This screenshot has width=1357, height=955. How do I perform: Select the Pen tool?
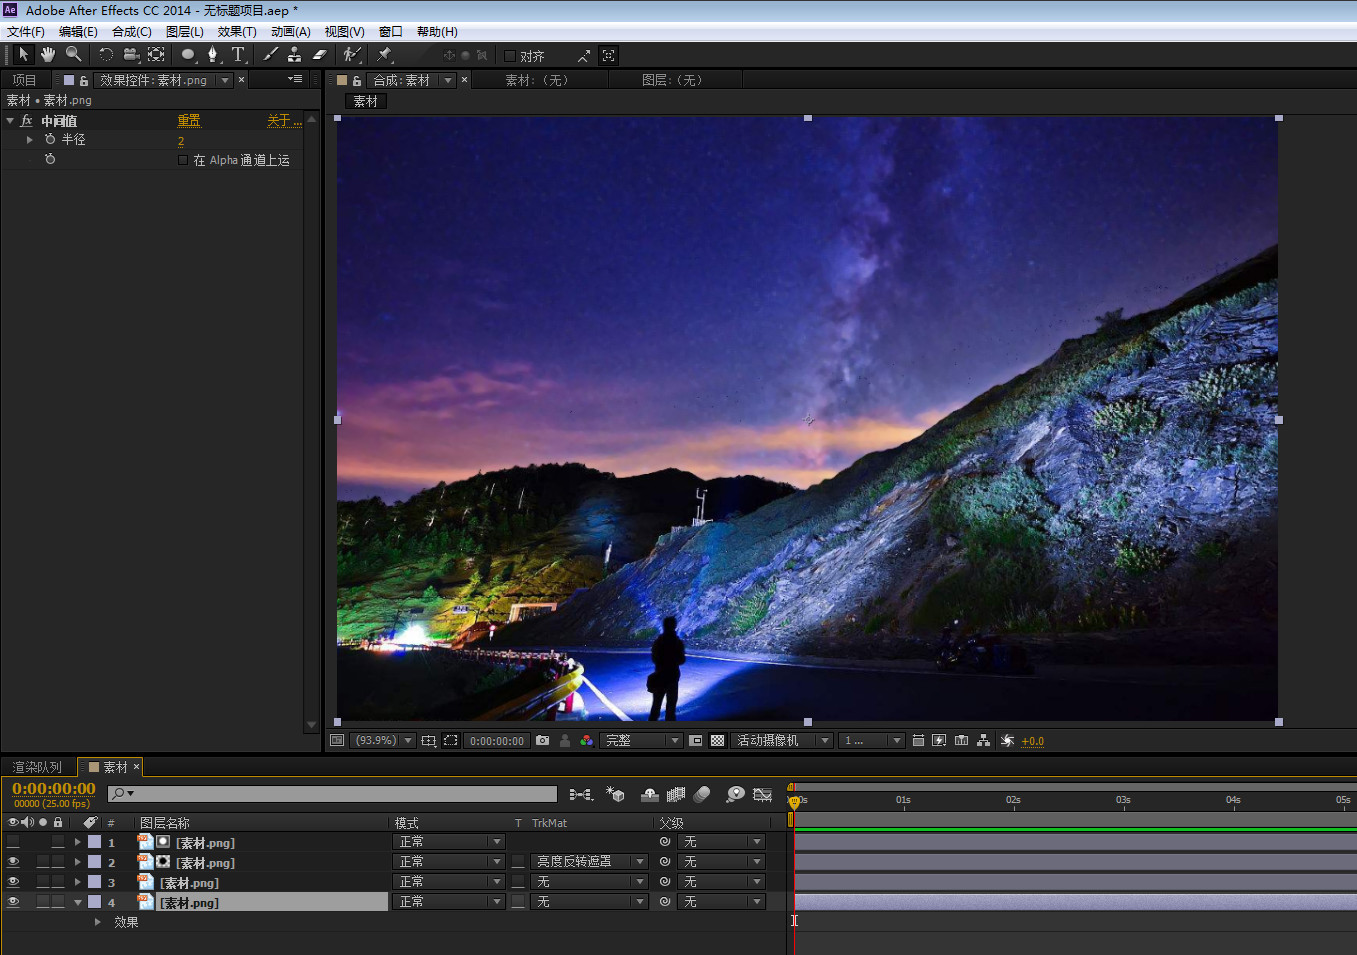212,55
